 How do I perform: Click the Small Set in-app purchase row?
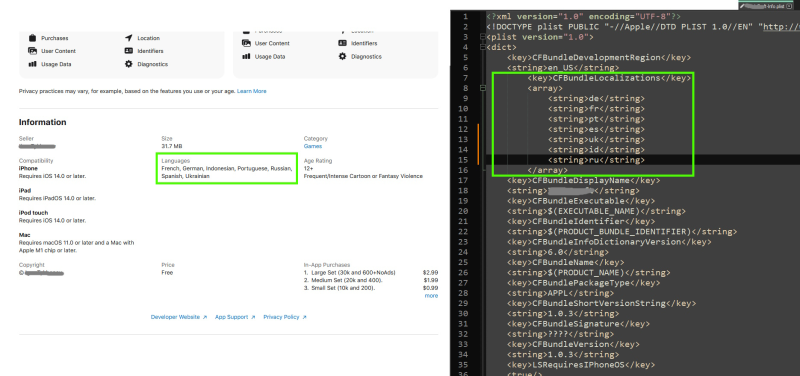(370, 288)
